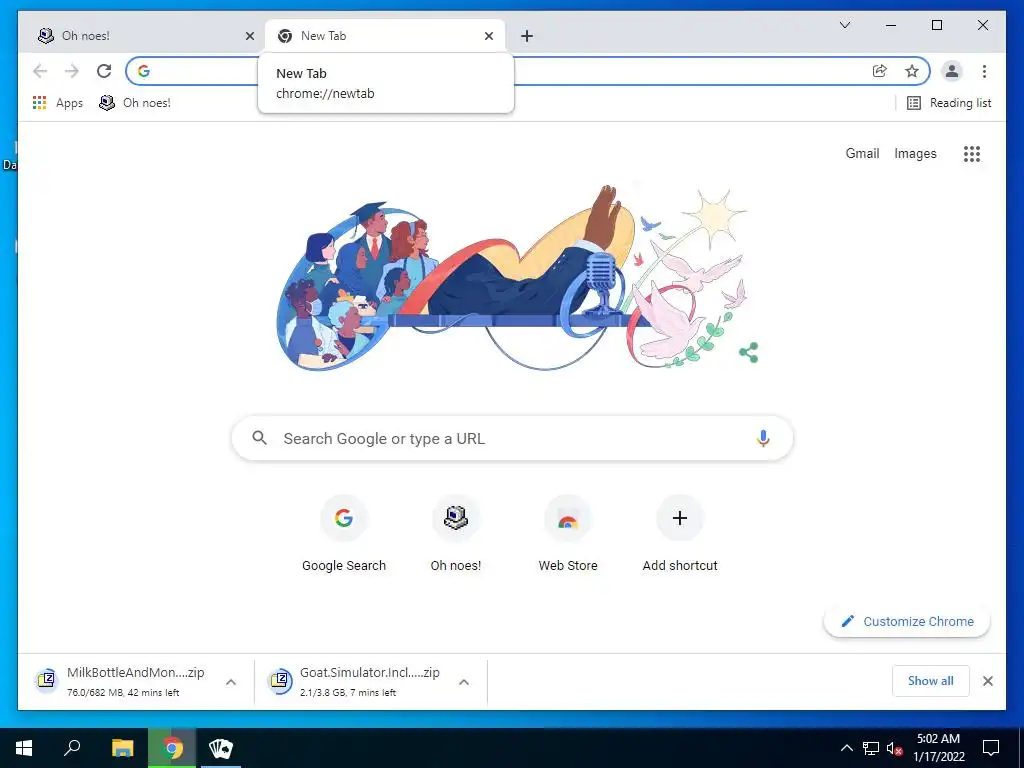
Task: Share the Google Doodle
Action: point(748,353)
